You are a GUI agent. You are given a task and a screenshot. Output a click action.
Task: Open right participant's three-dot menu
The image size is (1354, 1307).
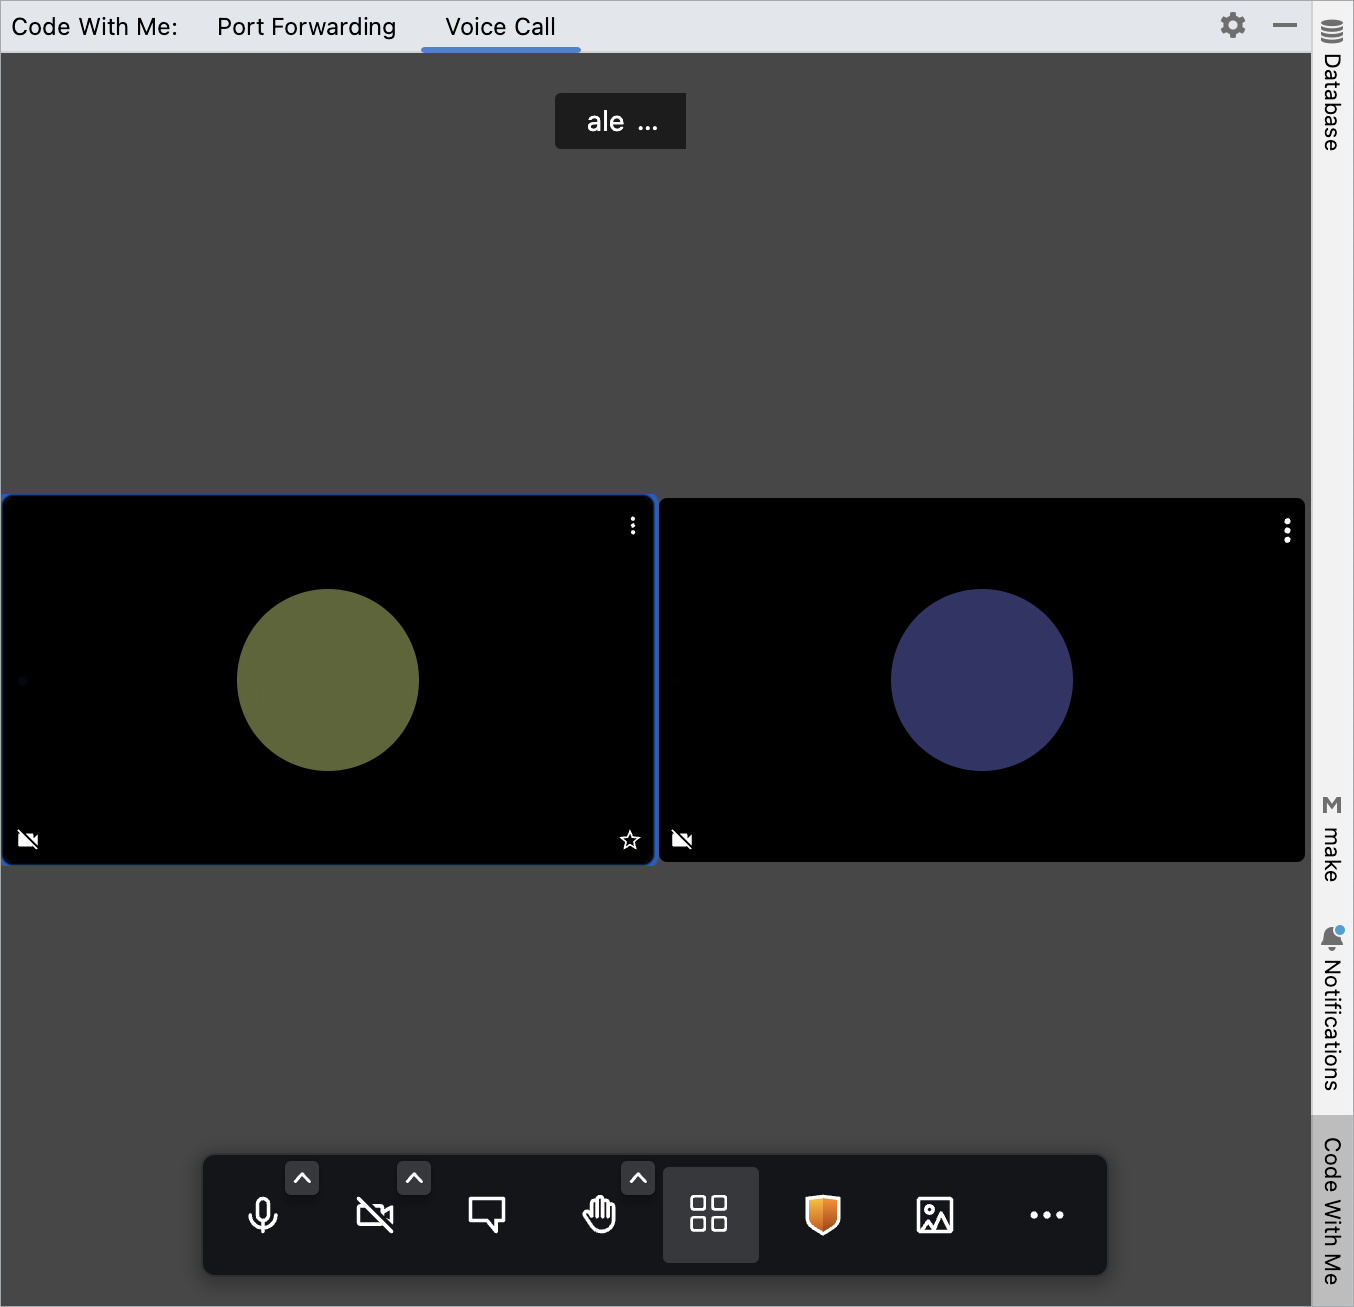point(1287,531)
